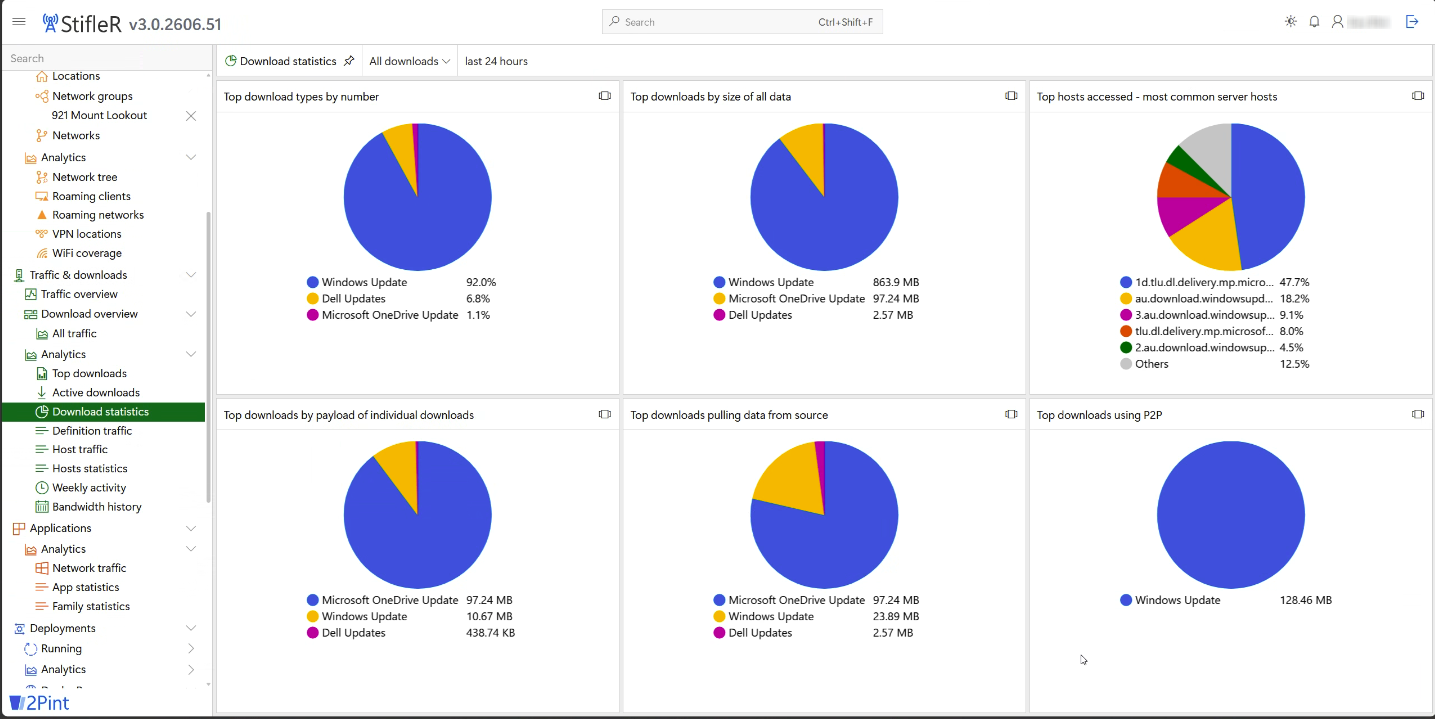Pin the Download statistics view
Viewport: 1435px width, 719px height.
click(349, 61)
